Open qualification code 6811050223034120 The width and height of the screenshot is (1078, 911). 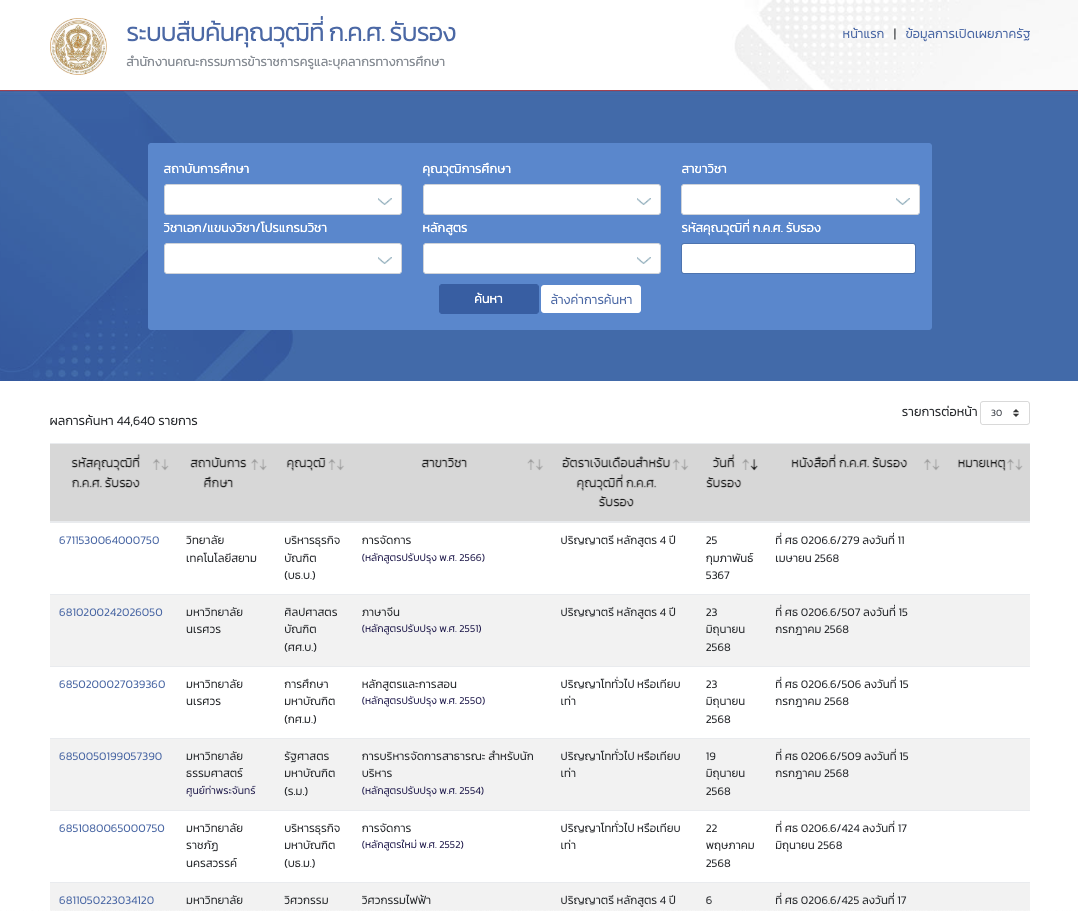107,900
